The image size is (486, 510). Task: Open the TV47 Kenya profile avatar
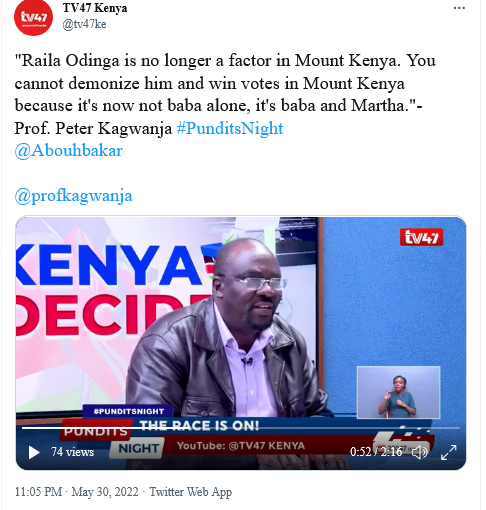[x=33, y=17]
